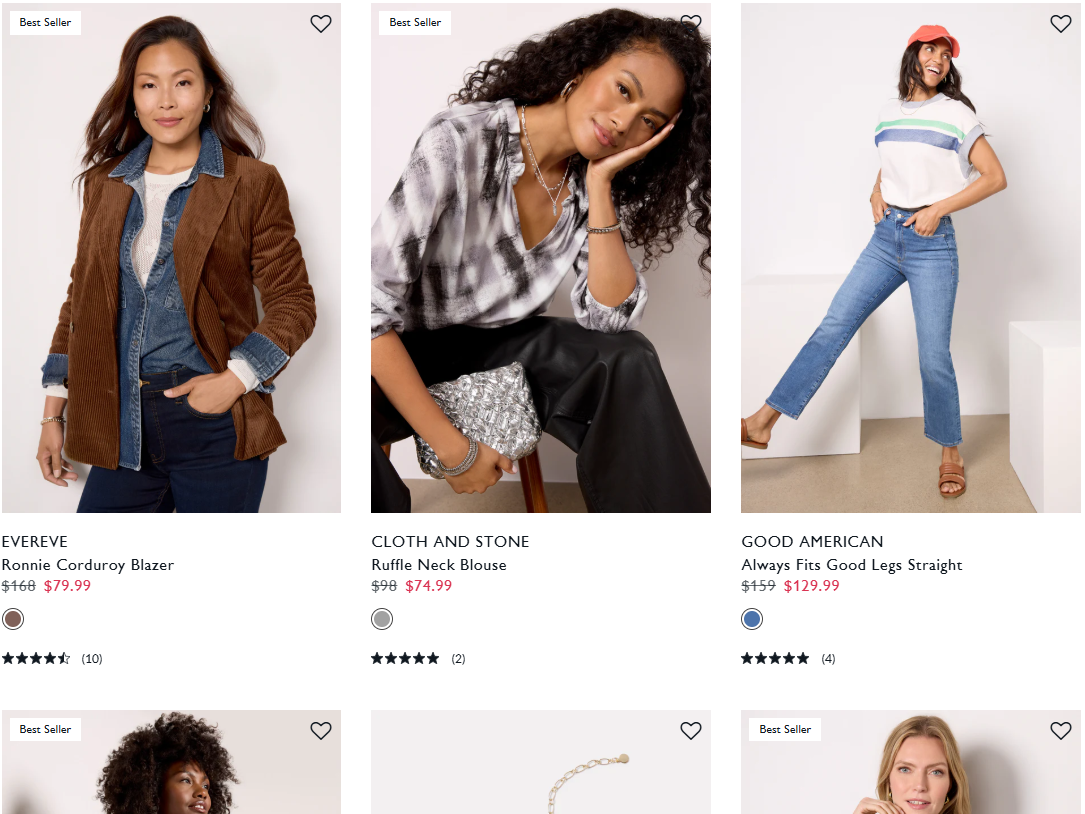Click the corduroy blazer model photo
Viewport: 1085px width, 814px height.
[171, 257]
